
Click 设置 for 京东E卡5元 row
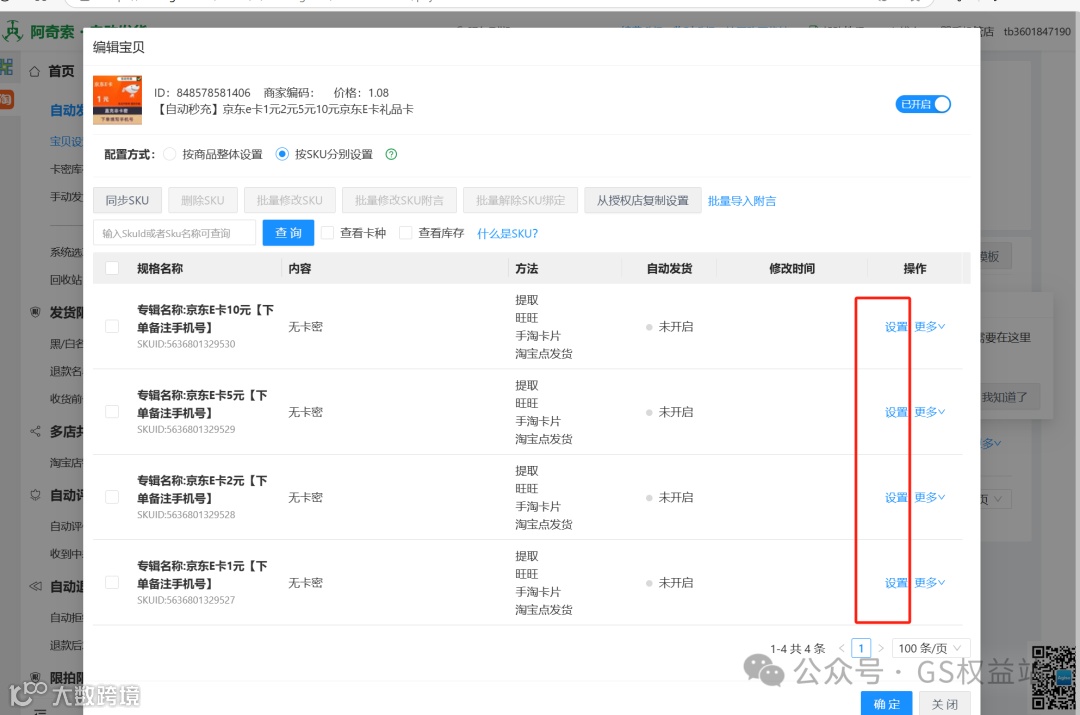point(895,412)
